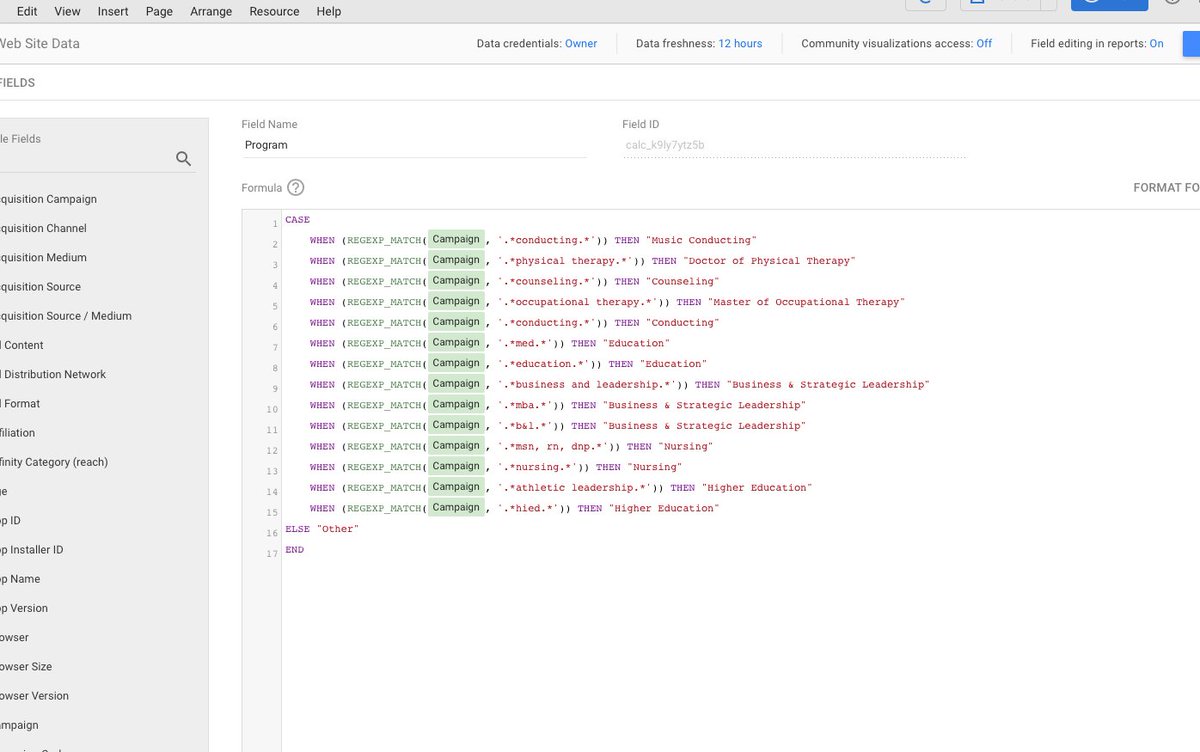
Task: Click the "Nursing" string on line 13
Action: coord(654,467)
